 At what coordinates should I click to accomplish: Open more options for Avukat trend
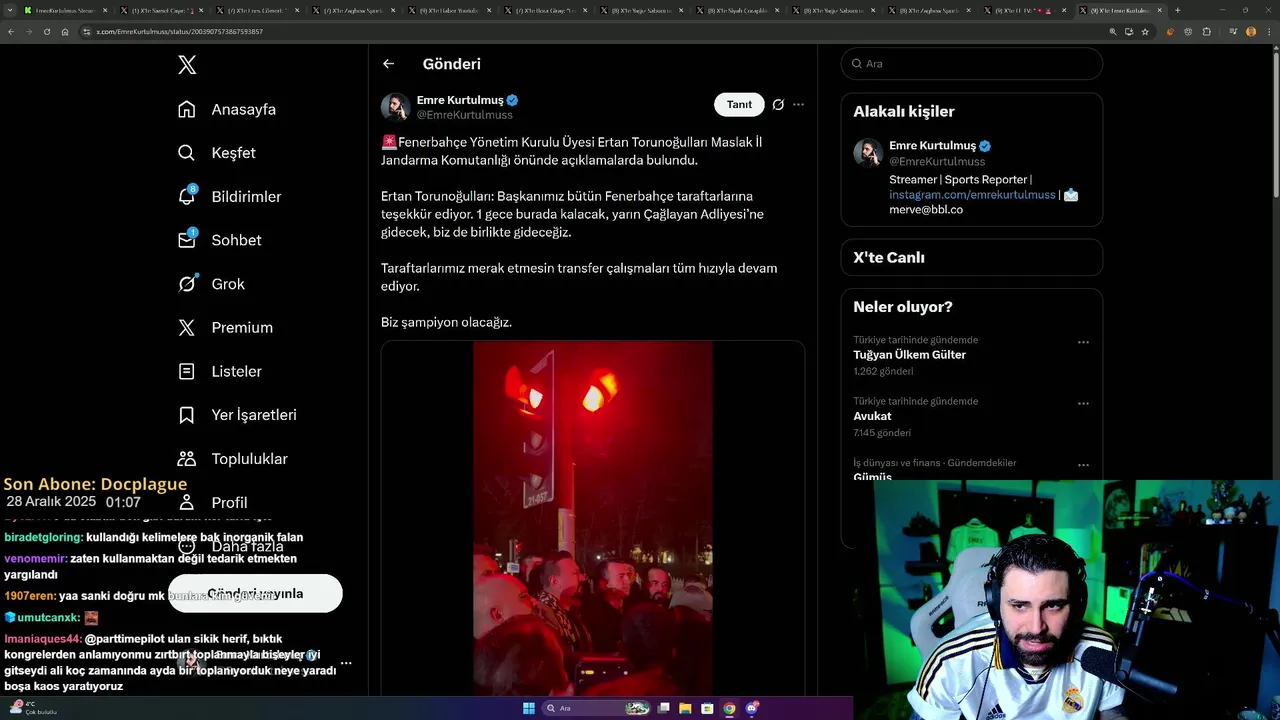tap(1083, 404)
